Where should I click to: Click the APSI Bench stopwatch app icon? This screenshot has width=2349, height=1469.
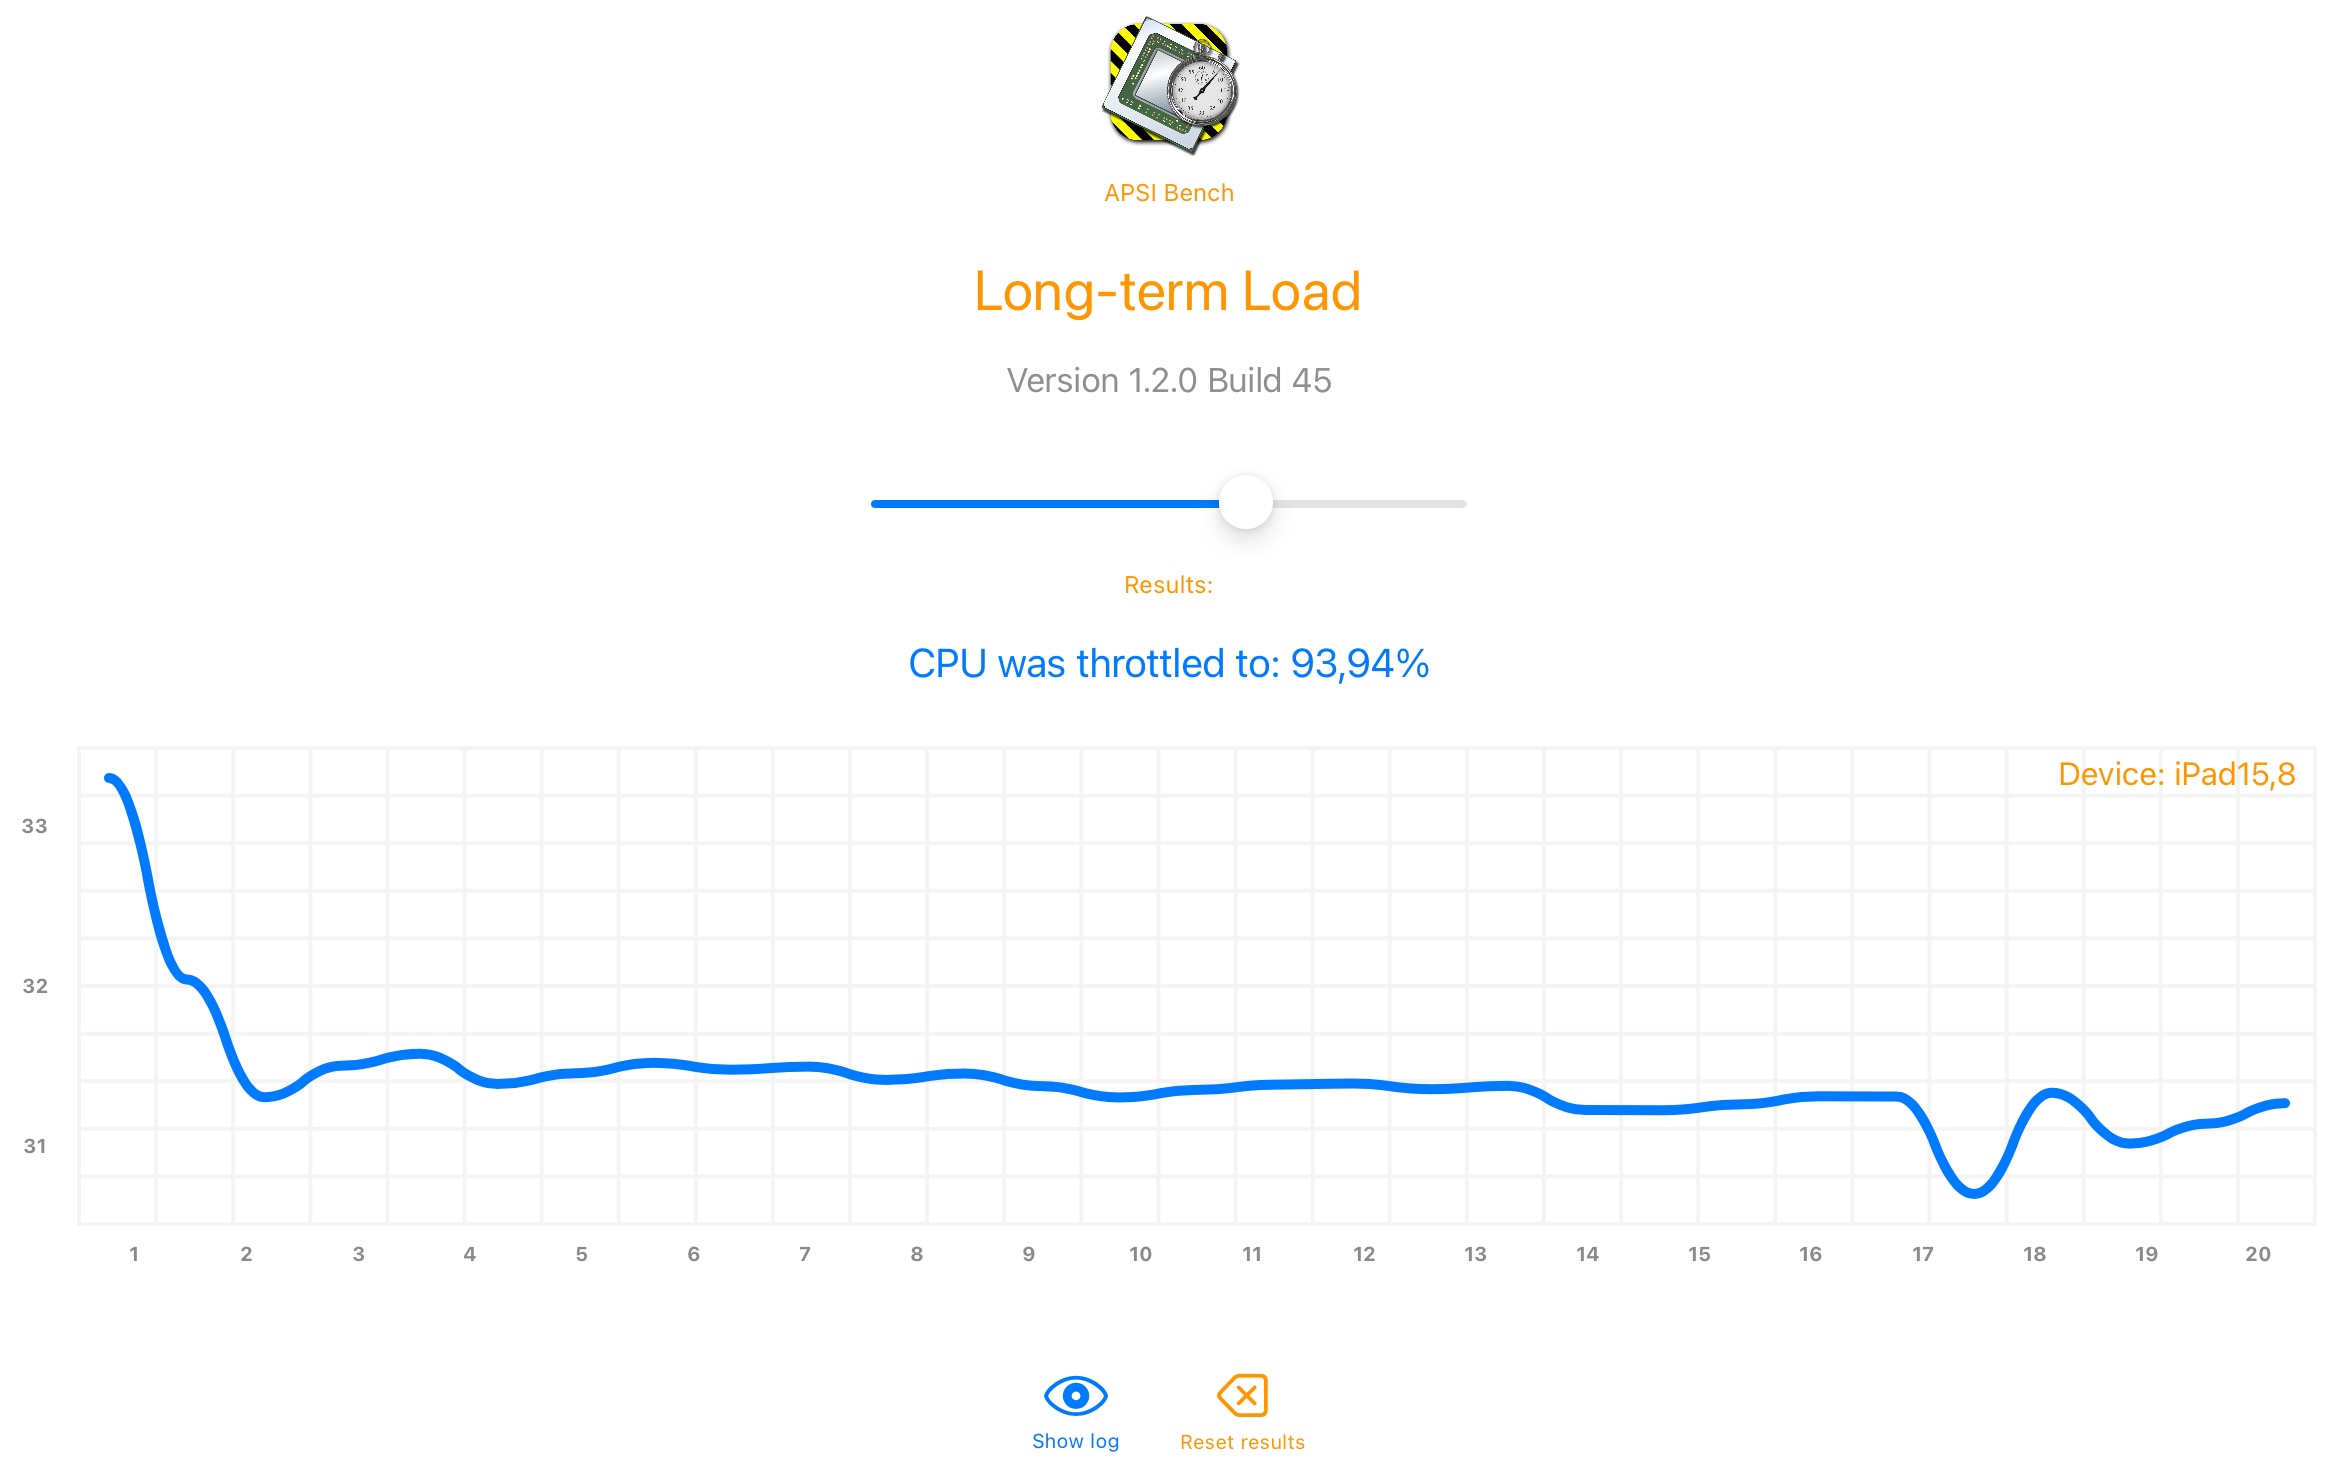pyautogui.click(x=1169, y=86)
